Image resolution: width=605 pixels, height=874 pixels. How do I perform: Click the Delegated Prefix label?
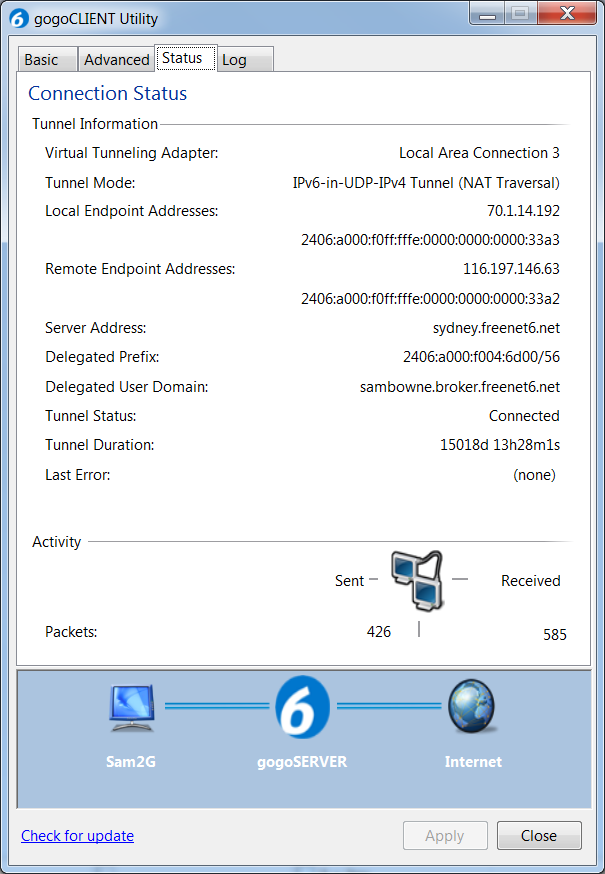[x=102, y=357]
